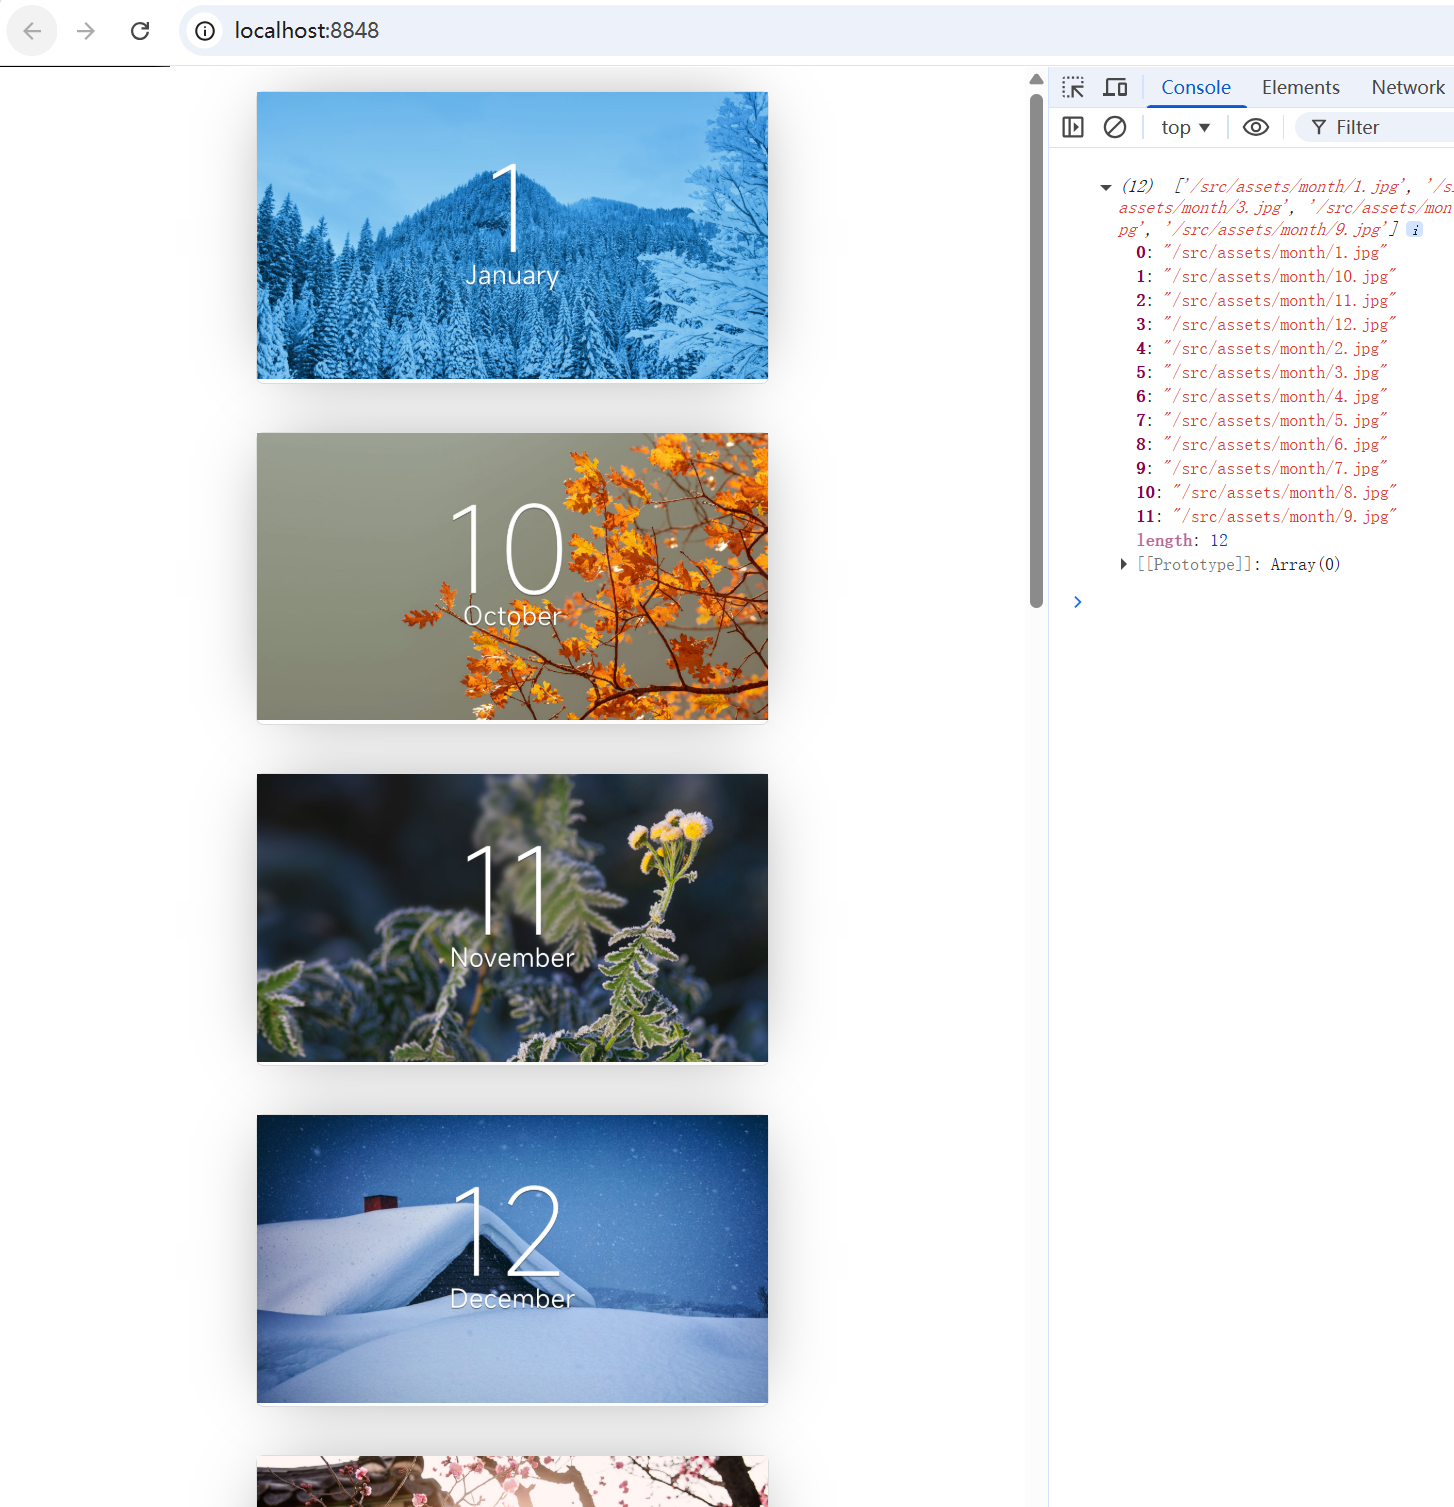
Task: Select the "/src/assets/month/3.jpg" entry
Action: pos(1275,373)
